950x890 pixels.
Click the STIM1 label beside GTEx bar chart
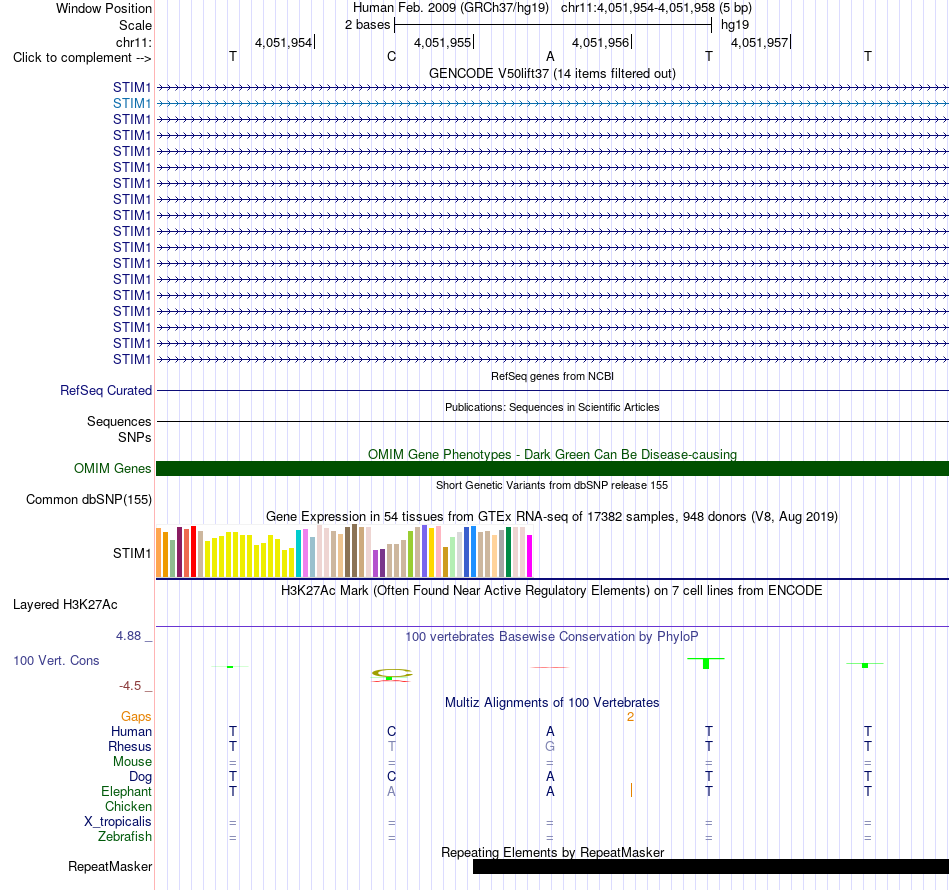click(x=131, y=553)
